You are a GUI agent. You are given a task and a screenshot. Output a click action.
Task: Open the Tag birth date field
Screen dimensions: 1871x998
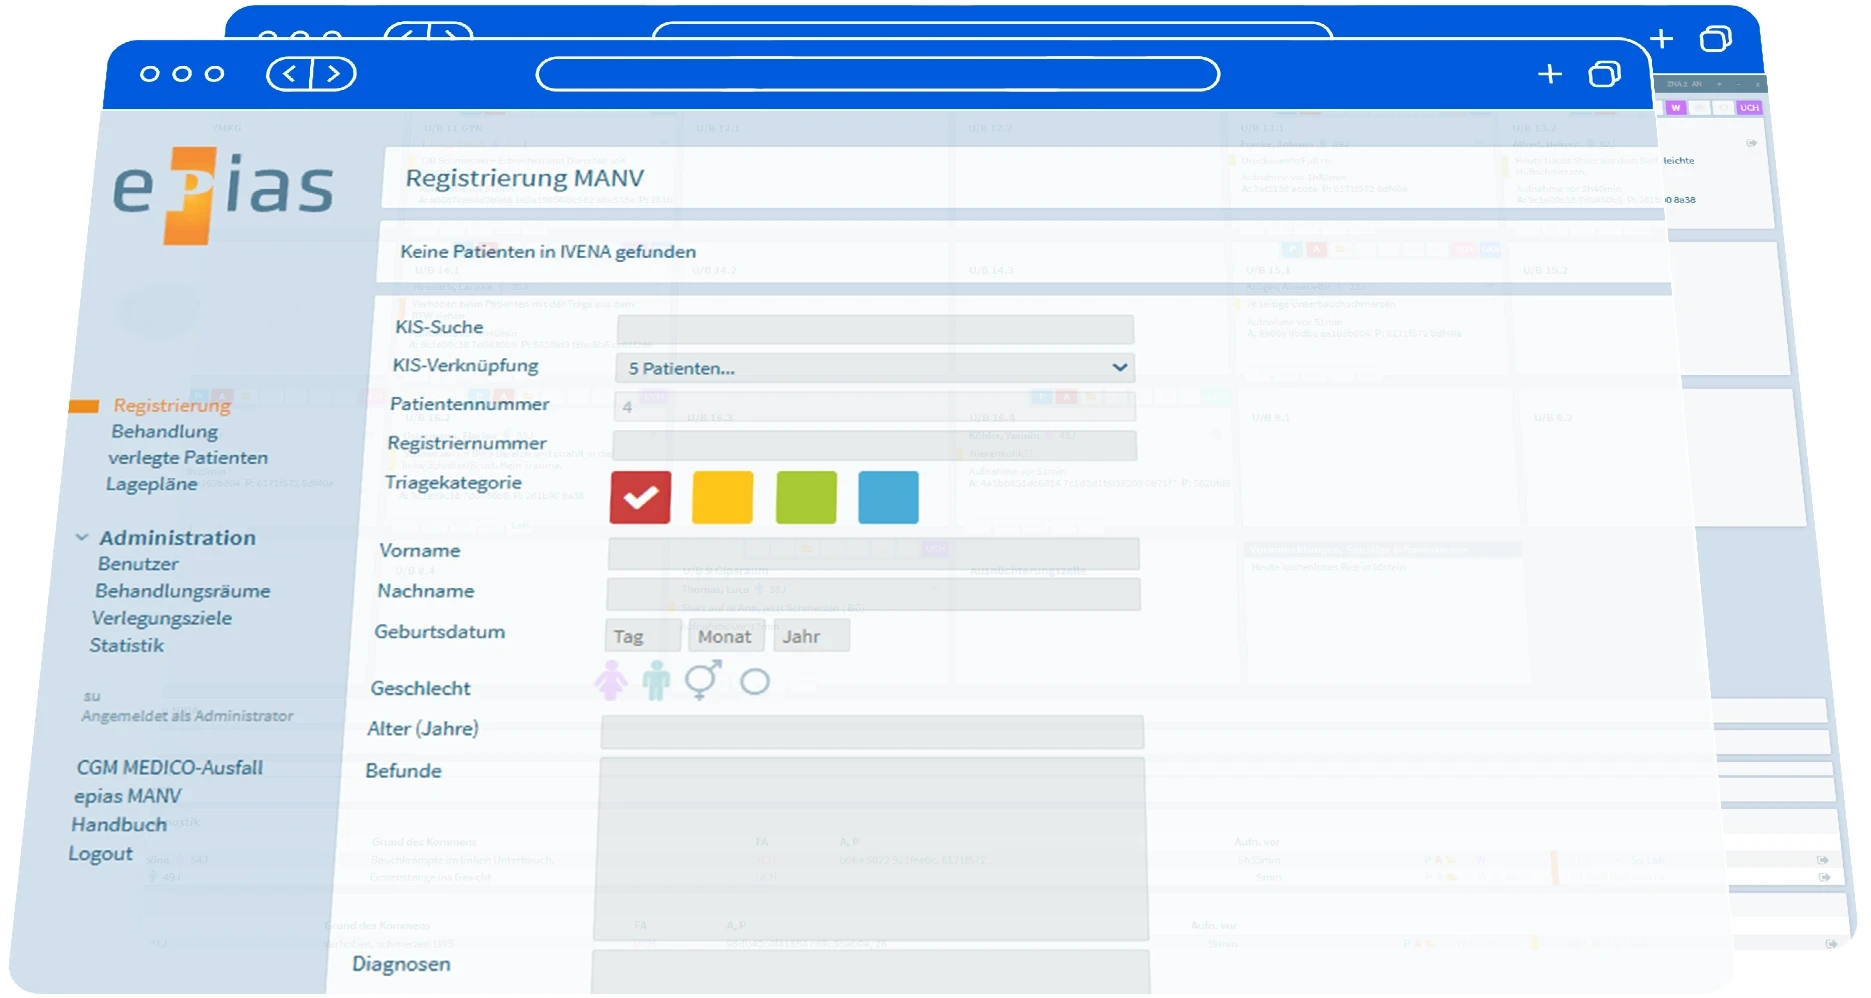point(643,636)
